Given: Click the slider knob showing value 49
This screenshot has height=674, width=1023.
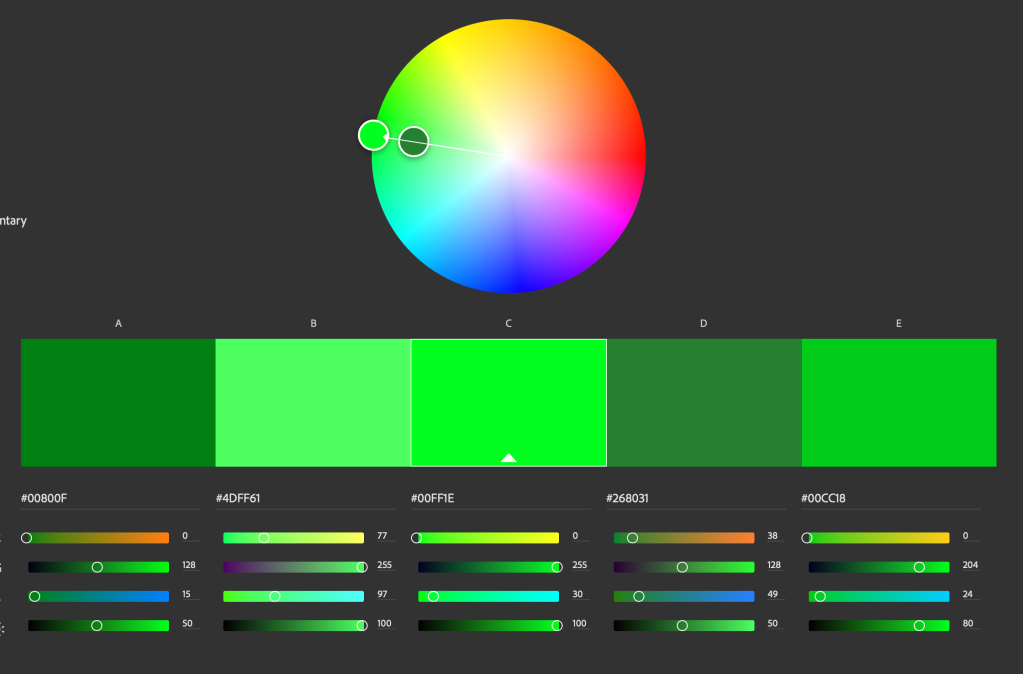Looking at the screenshot, I should 639,596.
